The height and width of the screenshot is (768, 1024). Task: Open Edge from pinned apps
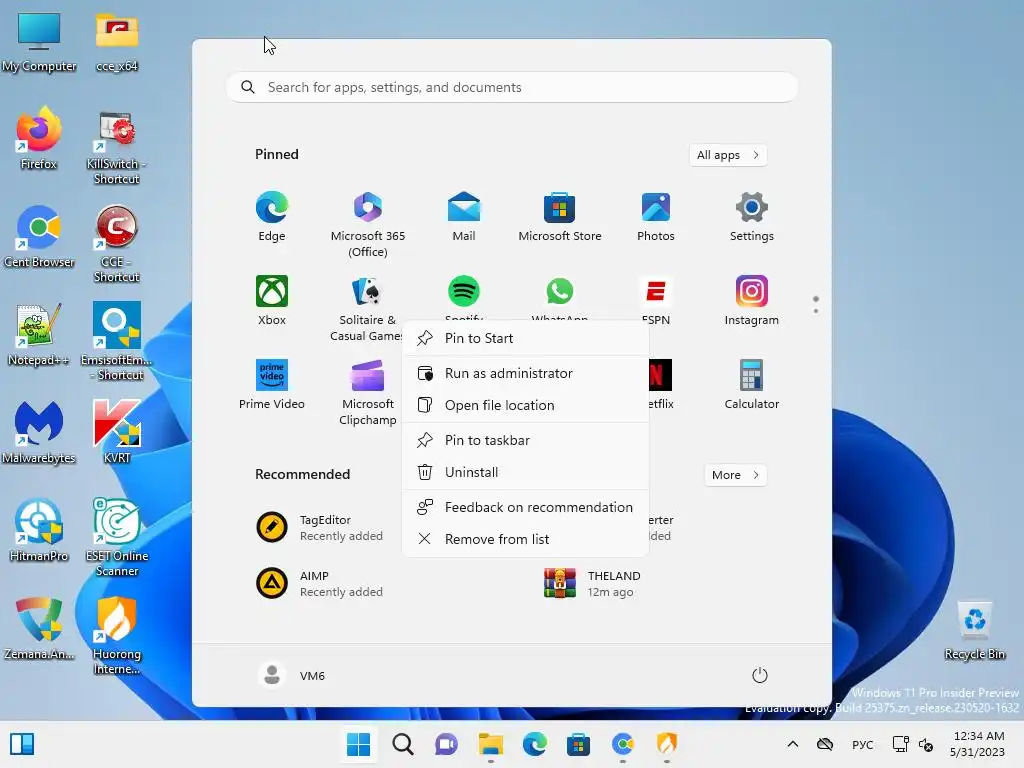(272, 217)
